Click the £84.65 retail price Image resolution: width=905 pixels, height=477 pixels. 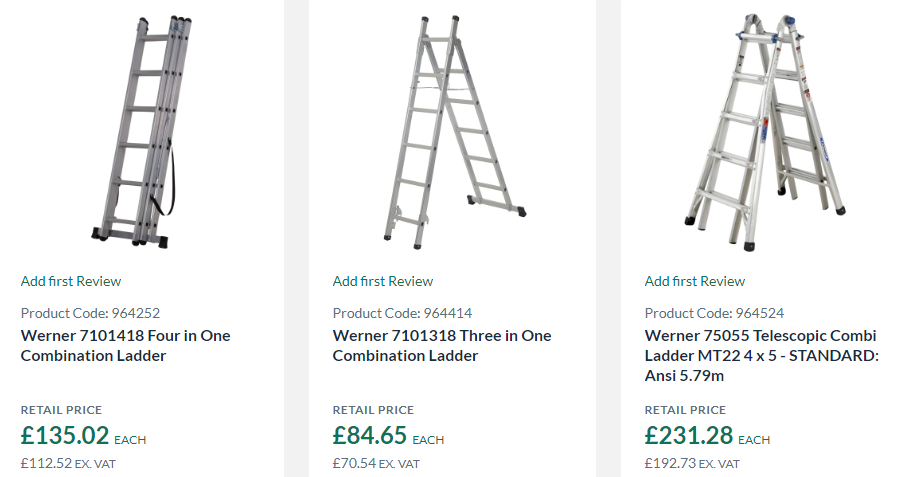tap(369, 435)
